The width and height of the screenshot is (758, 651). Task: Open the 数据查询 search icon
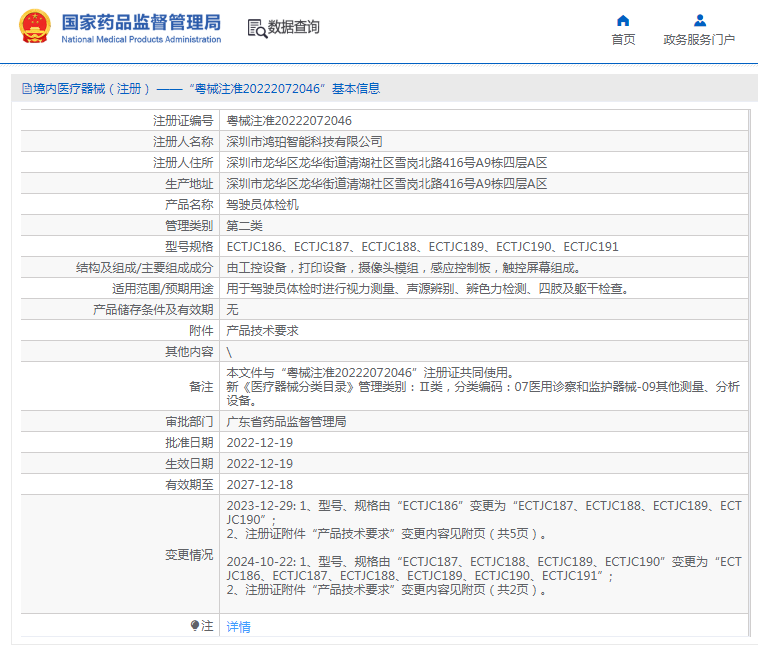[257, 29]
